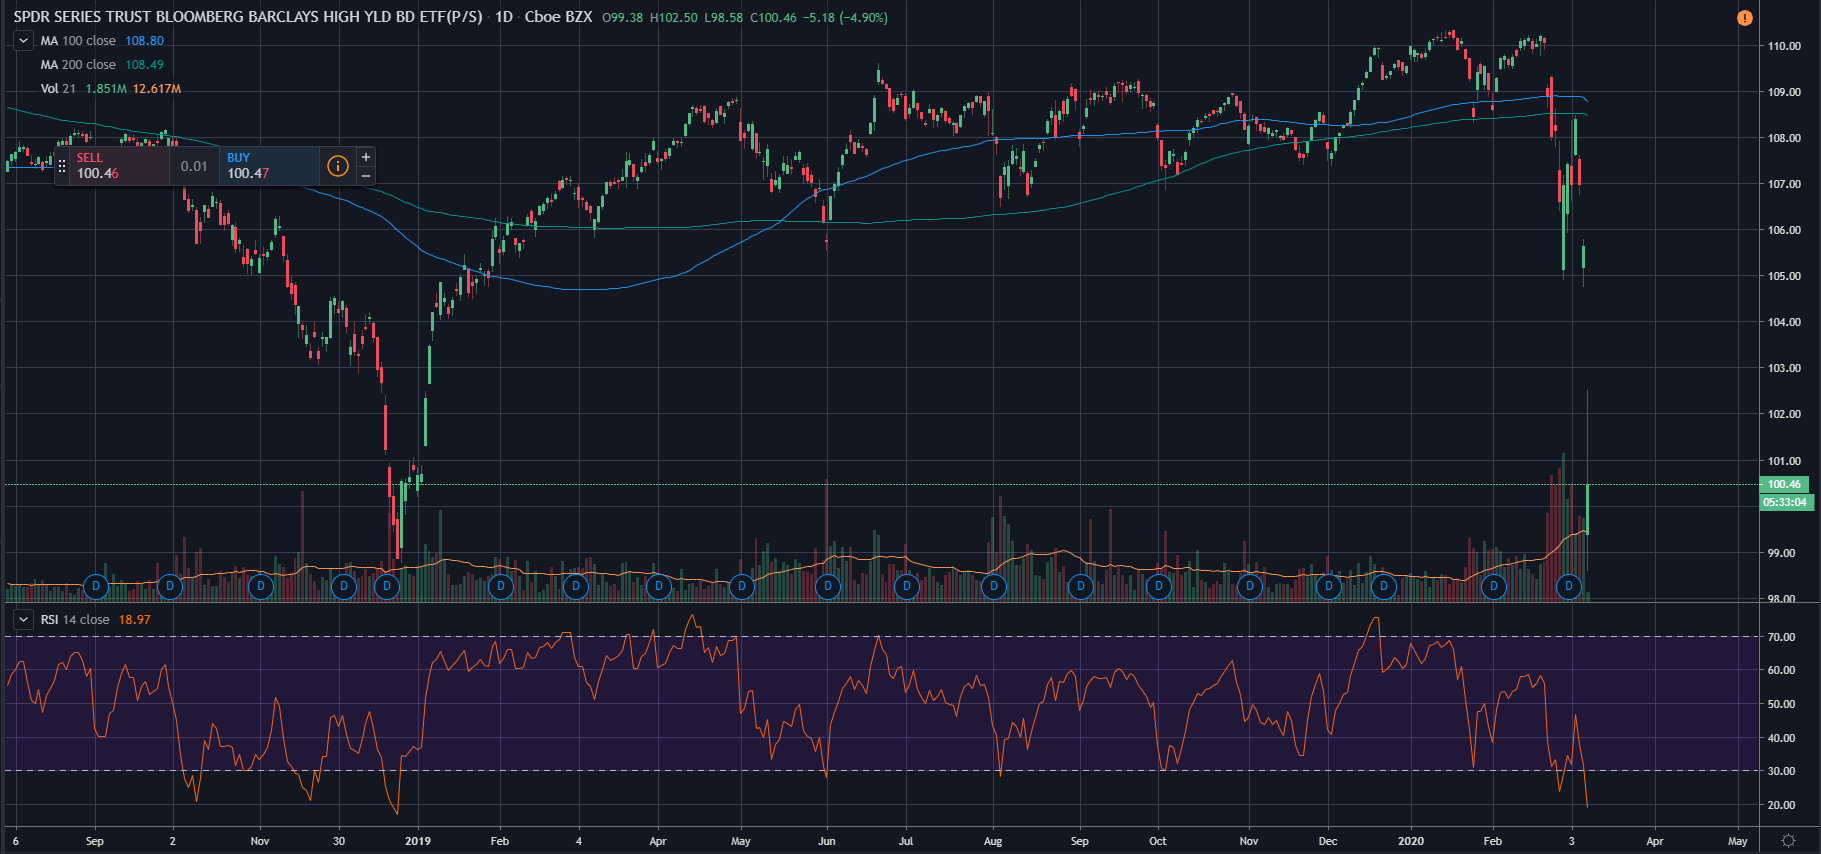1821x854 pixels.
Task: Select the MA 200 close indicator label
Action: tap(78, 65)
